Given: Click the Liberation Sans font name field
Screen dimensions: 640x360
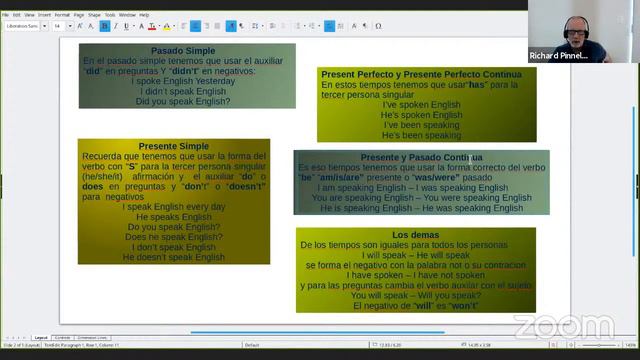Looking at the screenshot, I should pyautogui.click(x=22, y=26).
